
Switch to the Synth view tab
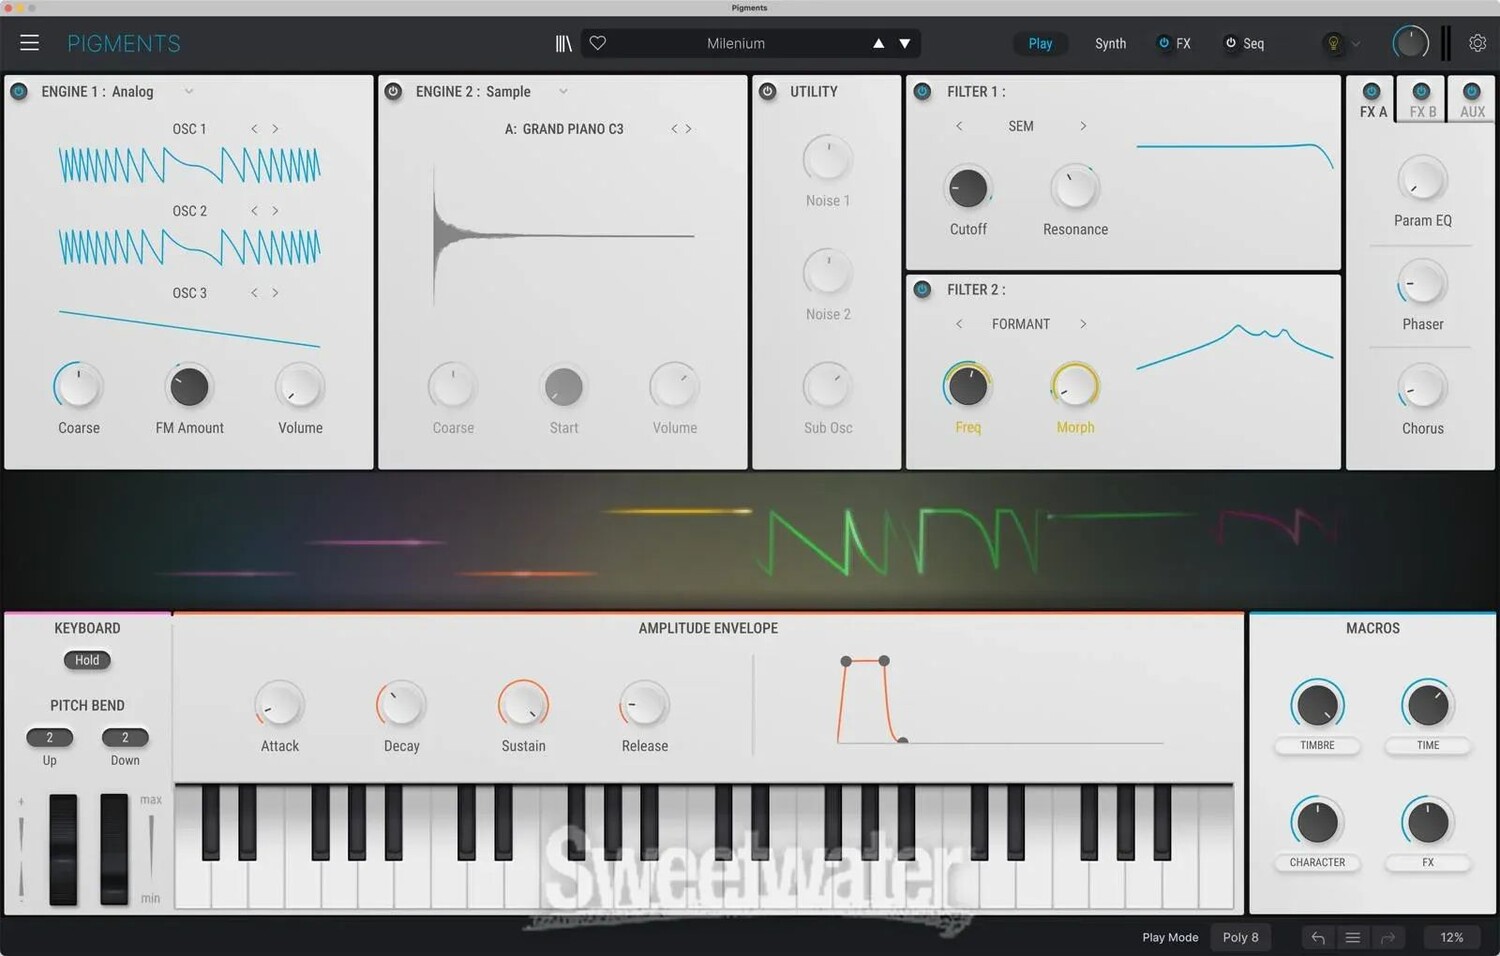1110,43
